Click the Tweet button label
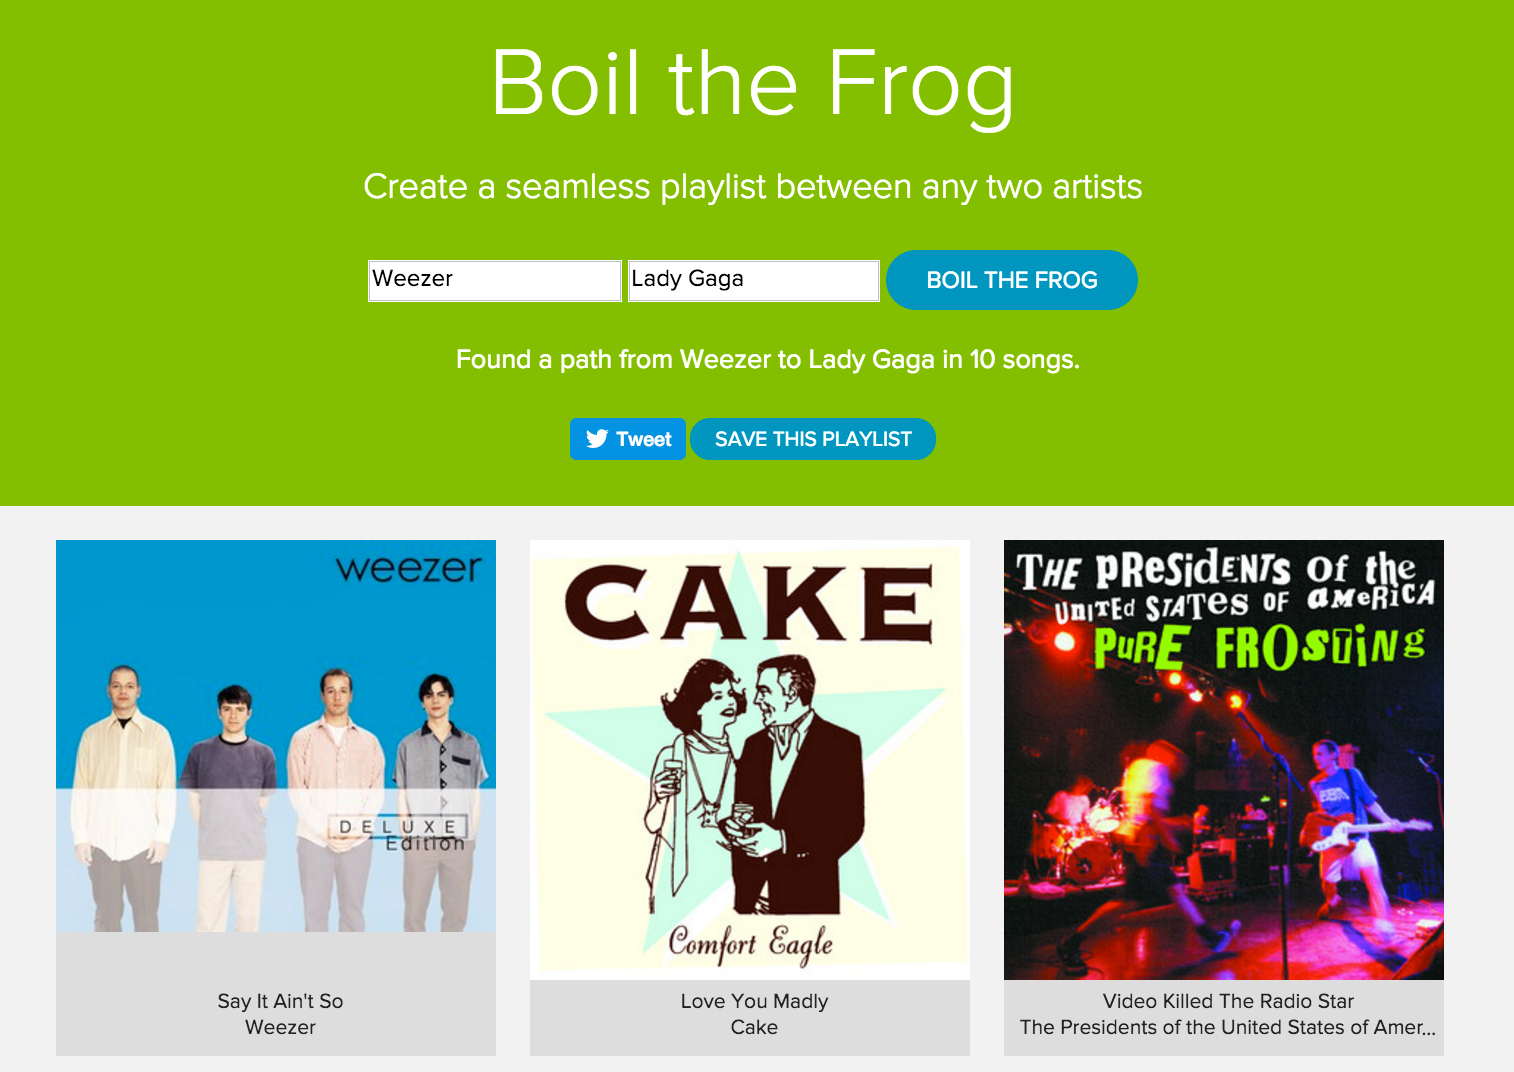Image resolution: width=1514 pixels, height=1072 pixels. click(644, 439)
